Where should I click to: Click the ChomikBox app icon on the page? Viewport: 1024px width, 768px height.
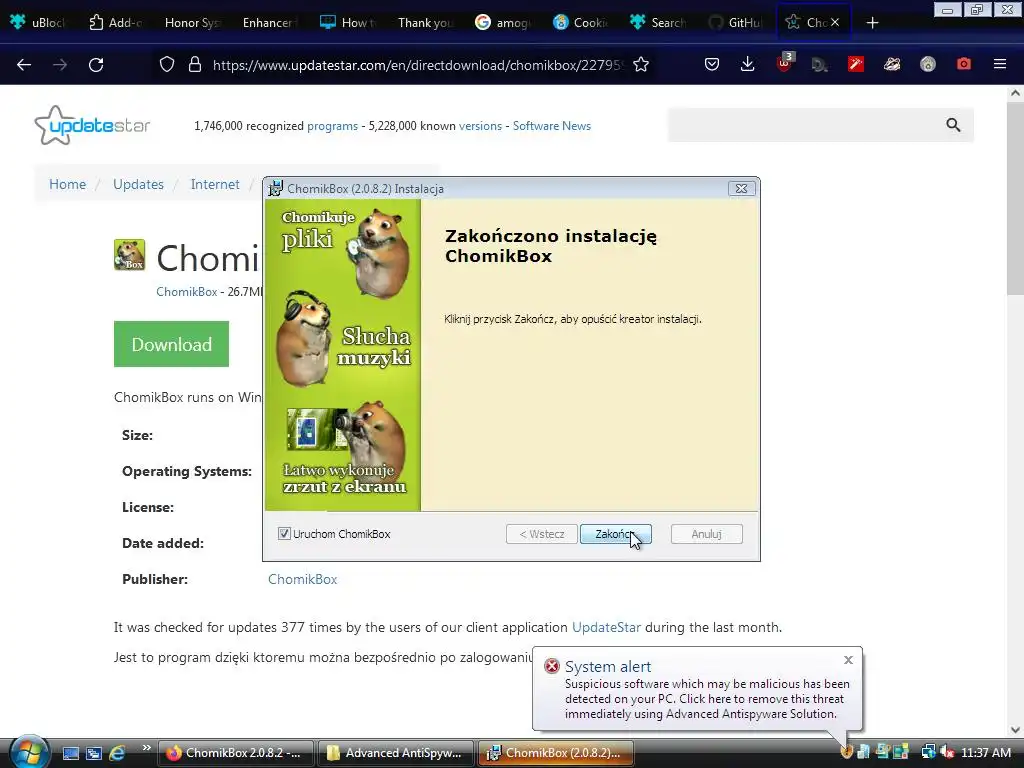tap(129, 255)
